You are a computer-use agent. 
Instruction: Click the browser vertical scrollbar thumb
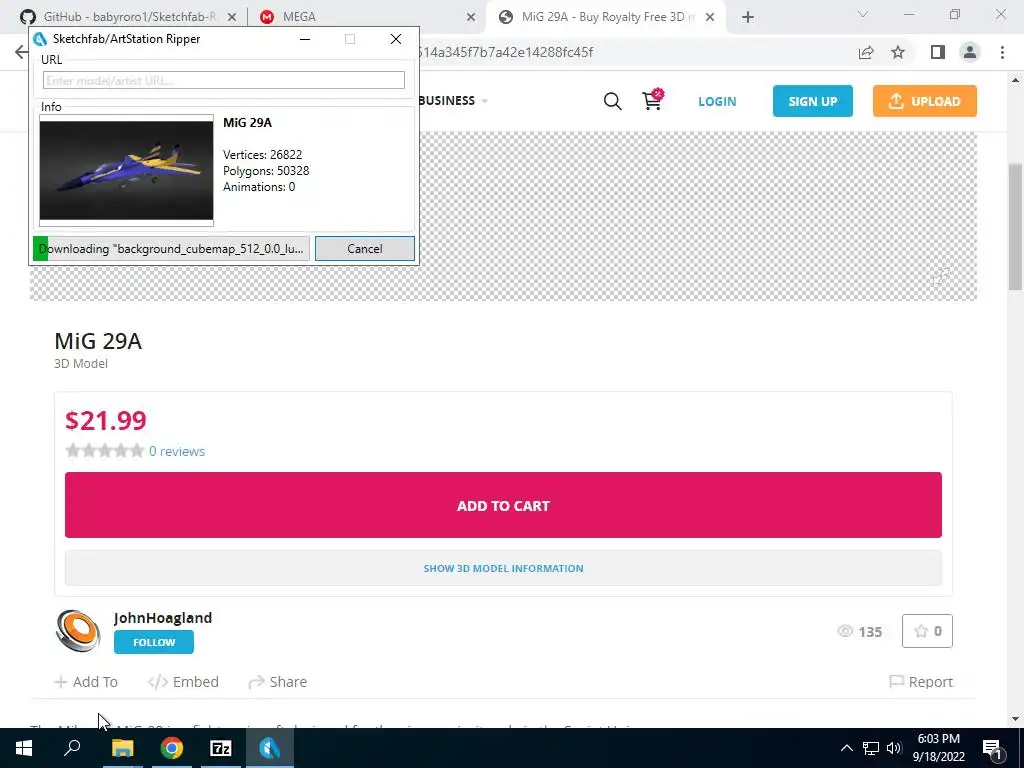point(1015,226)
